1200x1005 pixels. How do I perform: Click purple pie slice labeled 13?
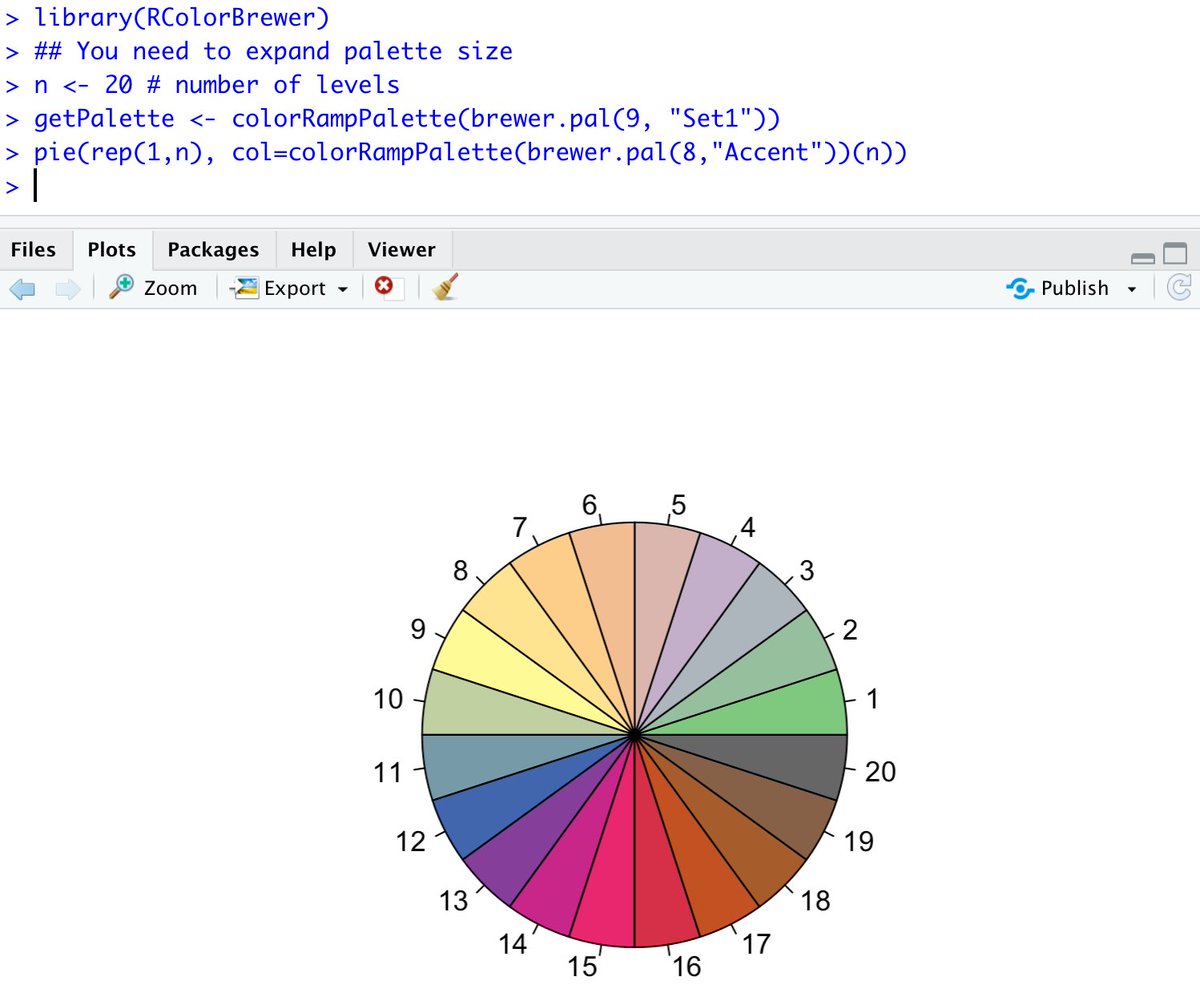[x=536, y=835]
